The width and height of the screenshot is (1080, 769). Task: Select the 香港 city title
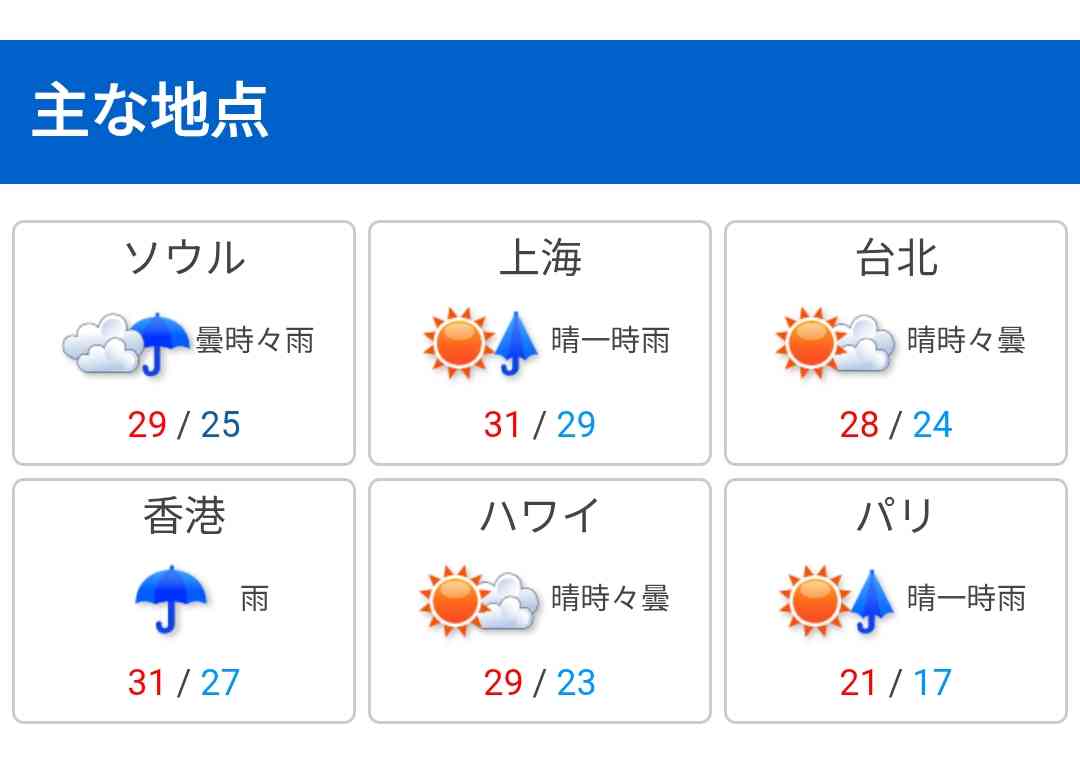point(184,515)
